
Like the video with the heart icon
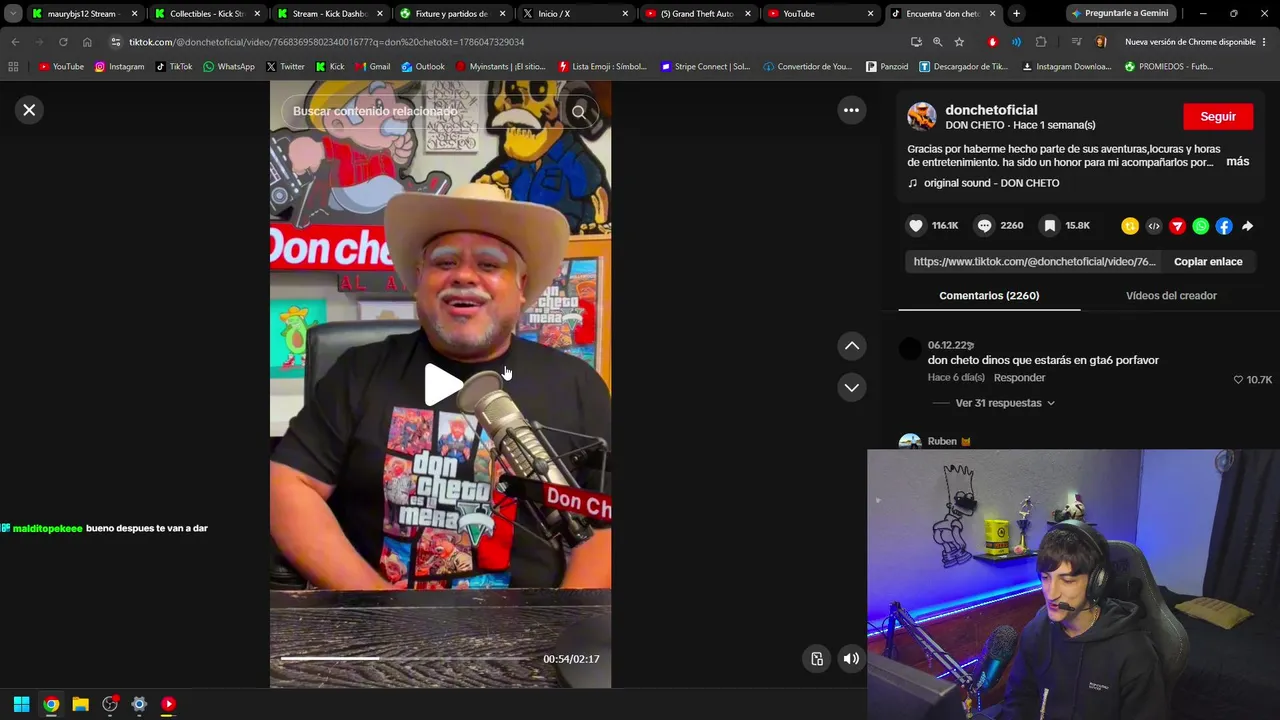[x=916, y=226]
